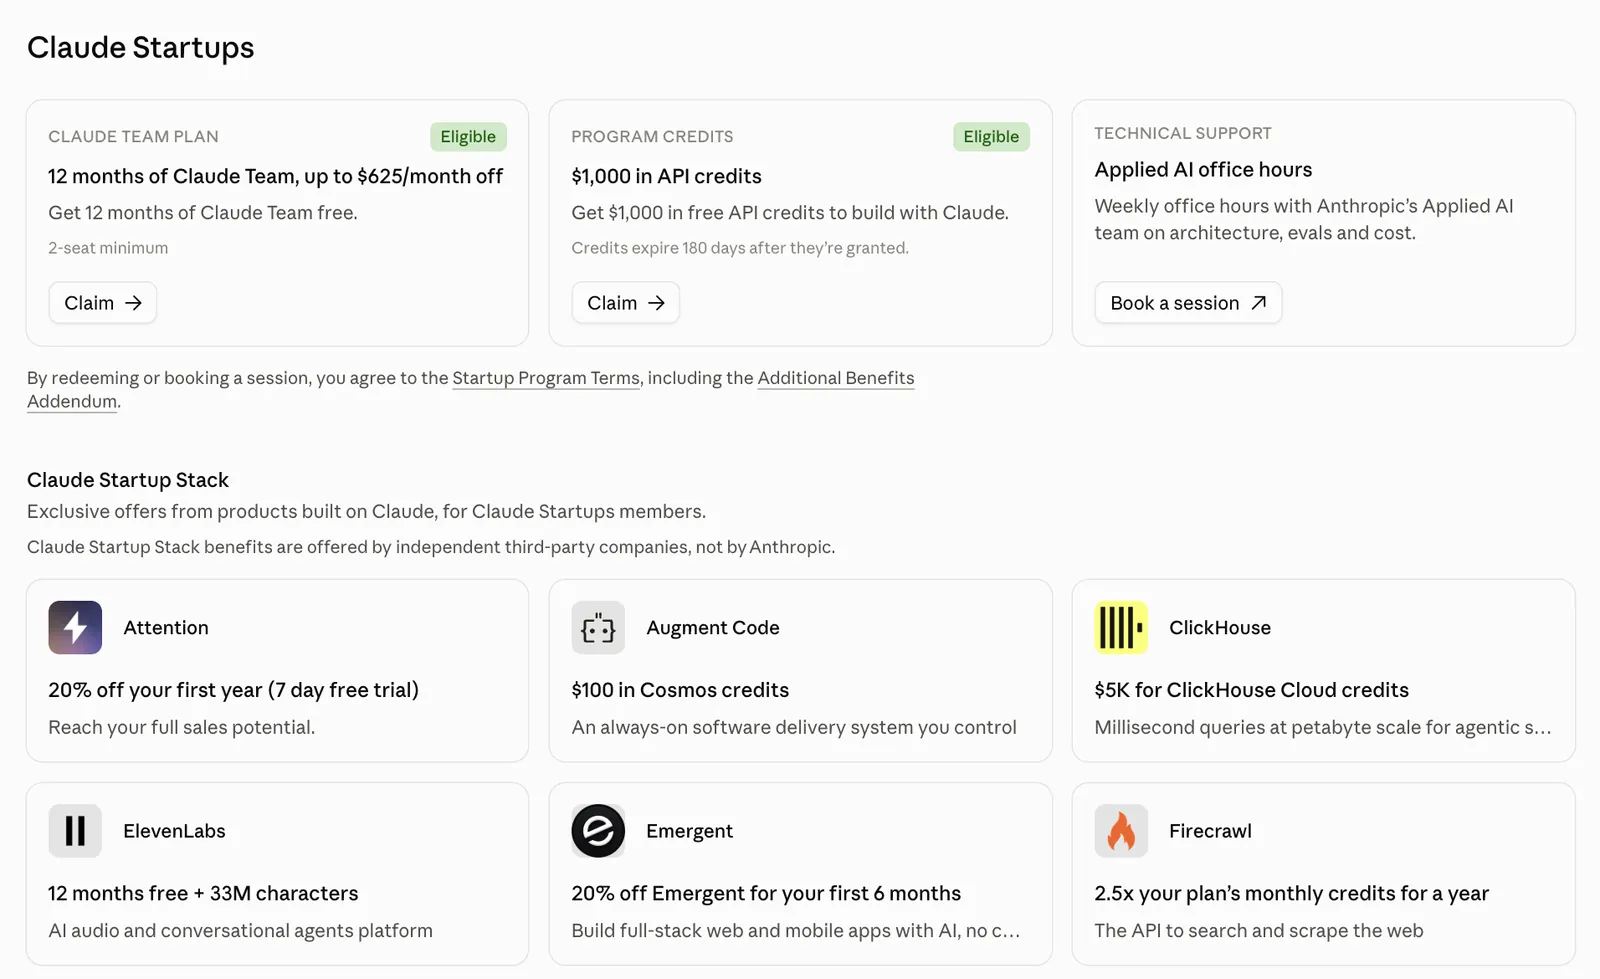Click the Firecrawl flame logo
This screenshot has width=1600, height=979.
coord(1121,831)
